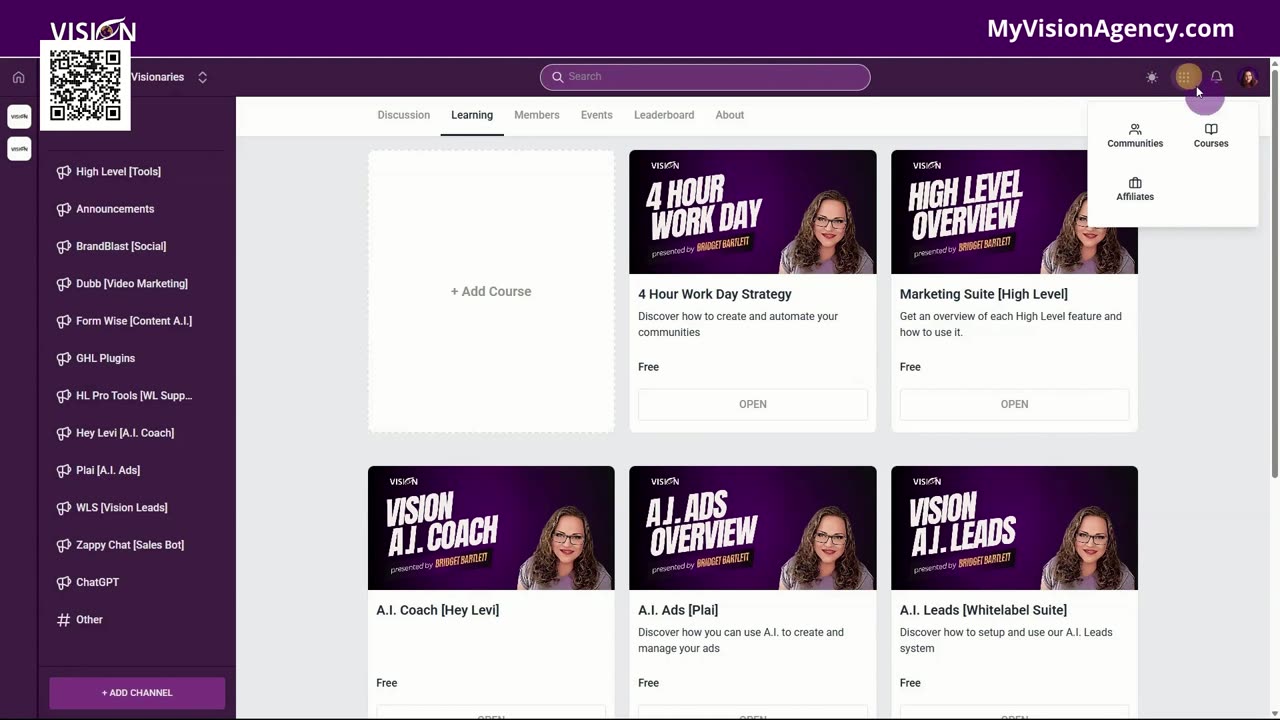The height and width of the screenshot is (720, 1280).
Task: Click the Plai [A.I. Ads] channel icon
Action: (64, 470)
